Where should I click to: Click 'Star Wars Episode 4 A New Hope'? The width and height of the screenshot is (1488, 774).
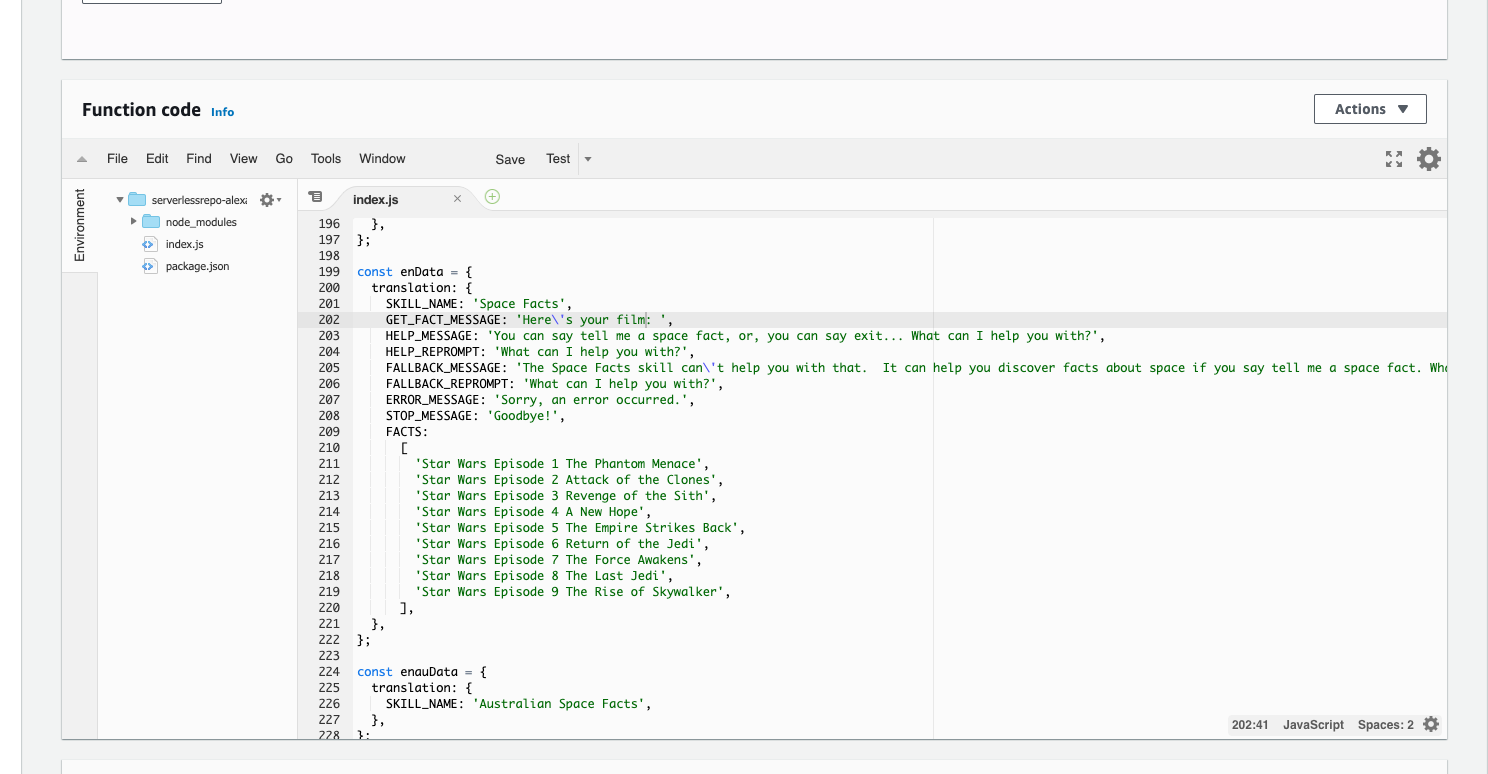[532, 512]
